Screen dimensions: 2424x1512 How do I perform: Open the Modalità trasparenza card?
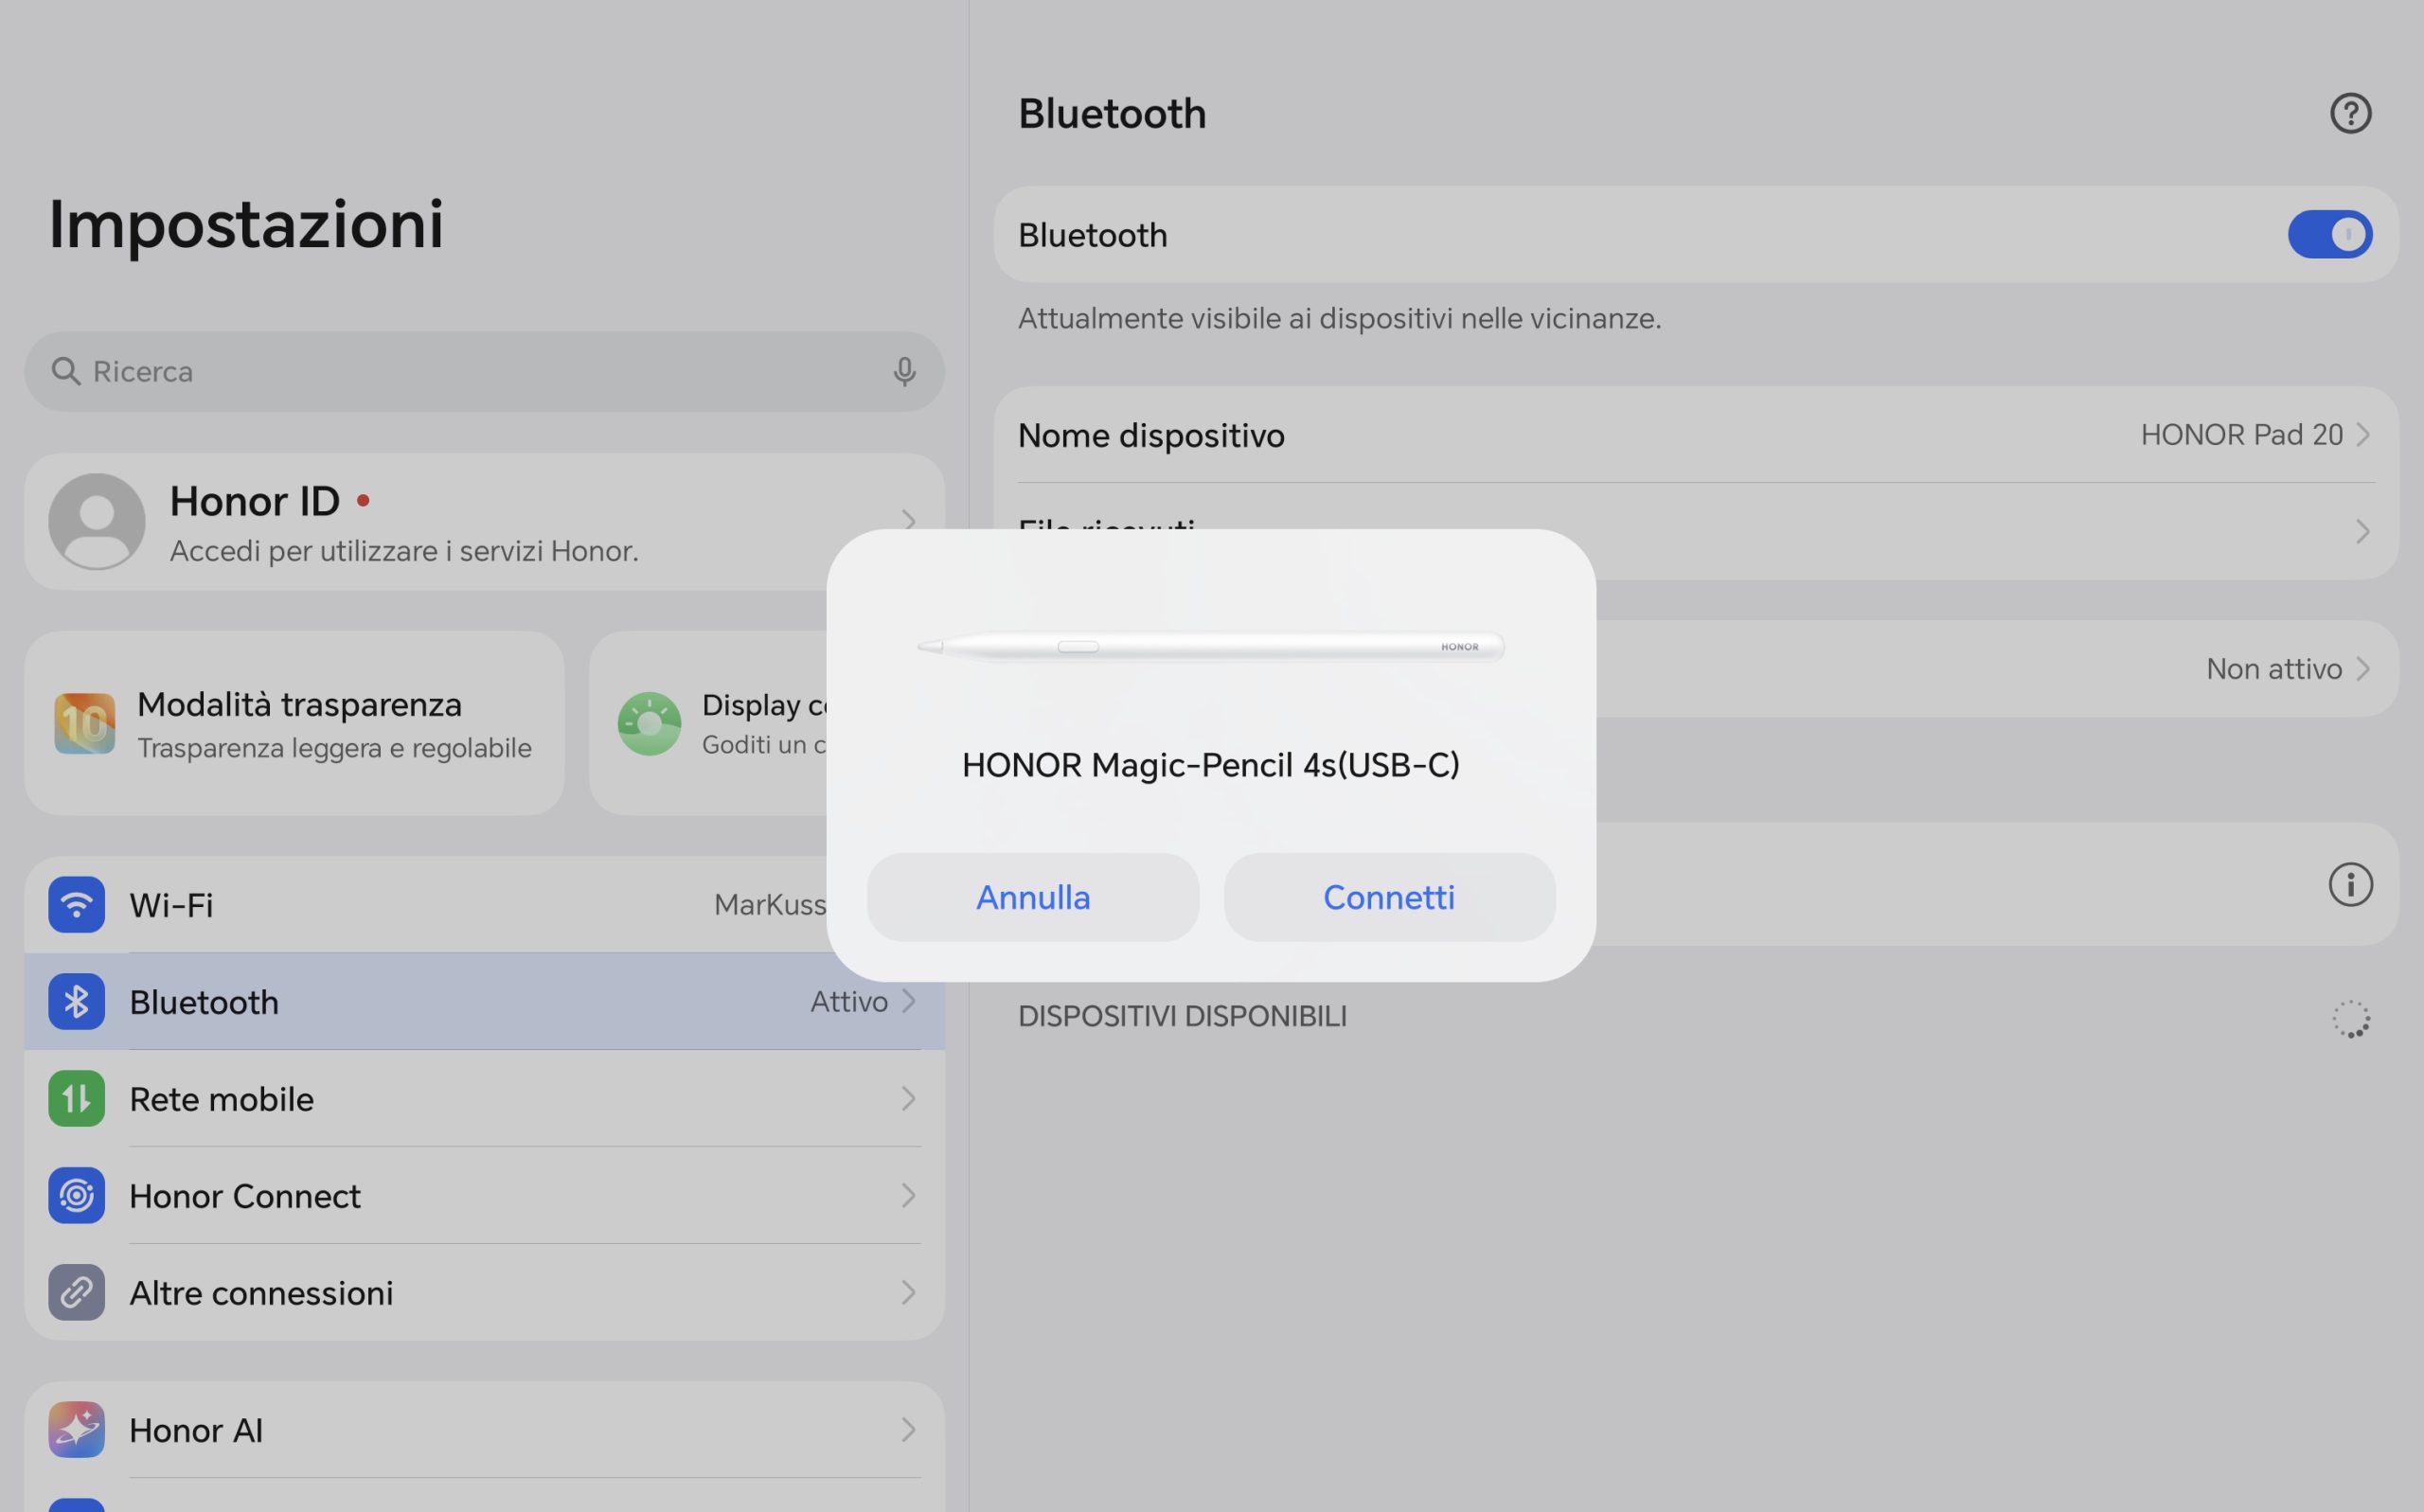click(x=294, y=723)
